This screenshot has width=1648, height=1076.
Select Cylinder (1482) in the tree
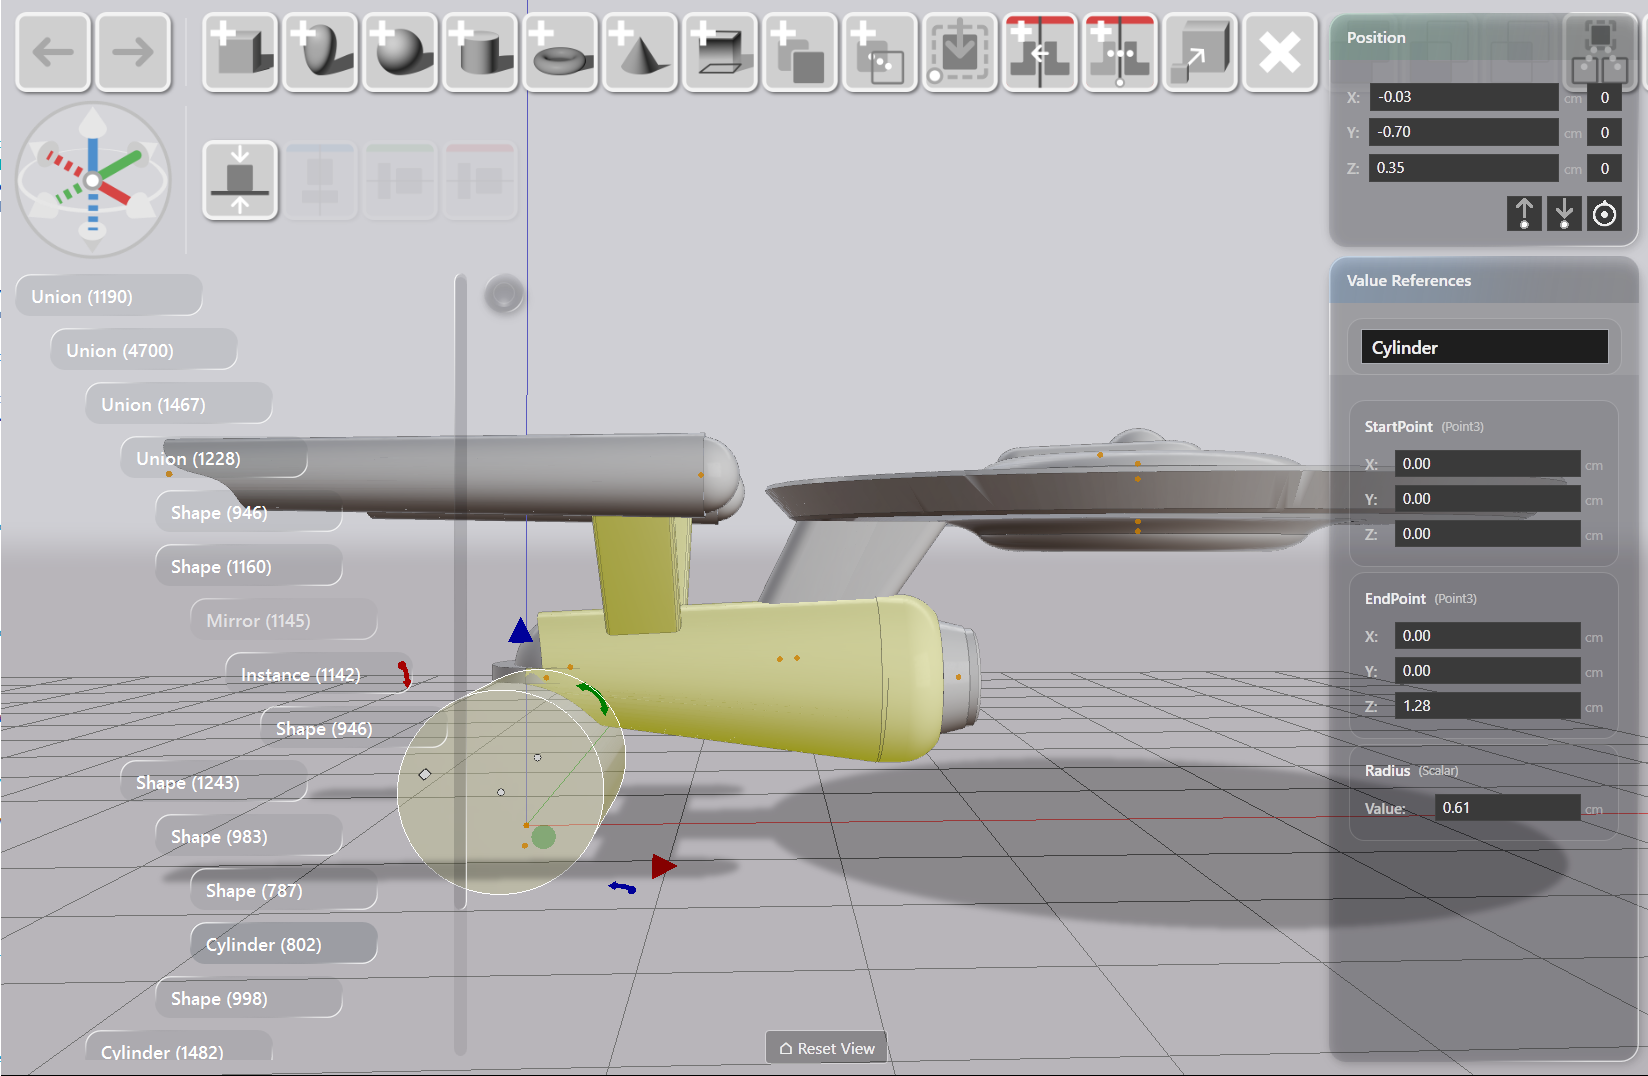click(x=179, y=1048)
